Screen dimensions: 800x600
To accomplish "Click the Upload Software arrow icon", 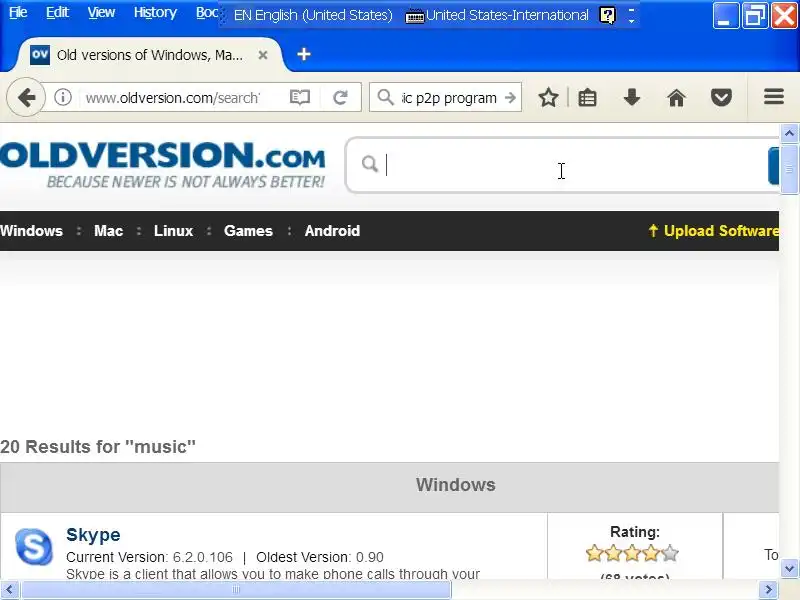I will click(x=653, y=231).
